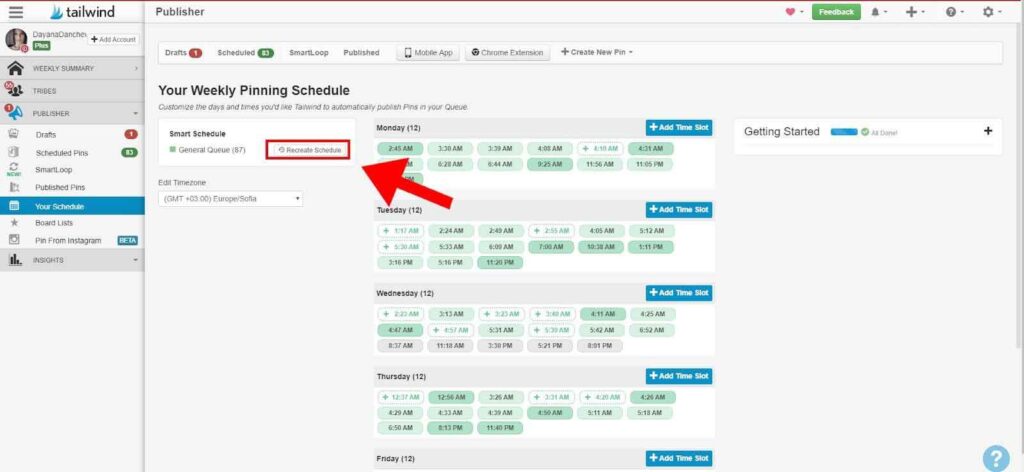Screen dimensions: 1024x472
Task: Add suggested 2:23 AM Wednesday slot
Action: [x=401, y=314]
